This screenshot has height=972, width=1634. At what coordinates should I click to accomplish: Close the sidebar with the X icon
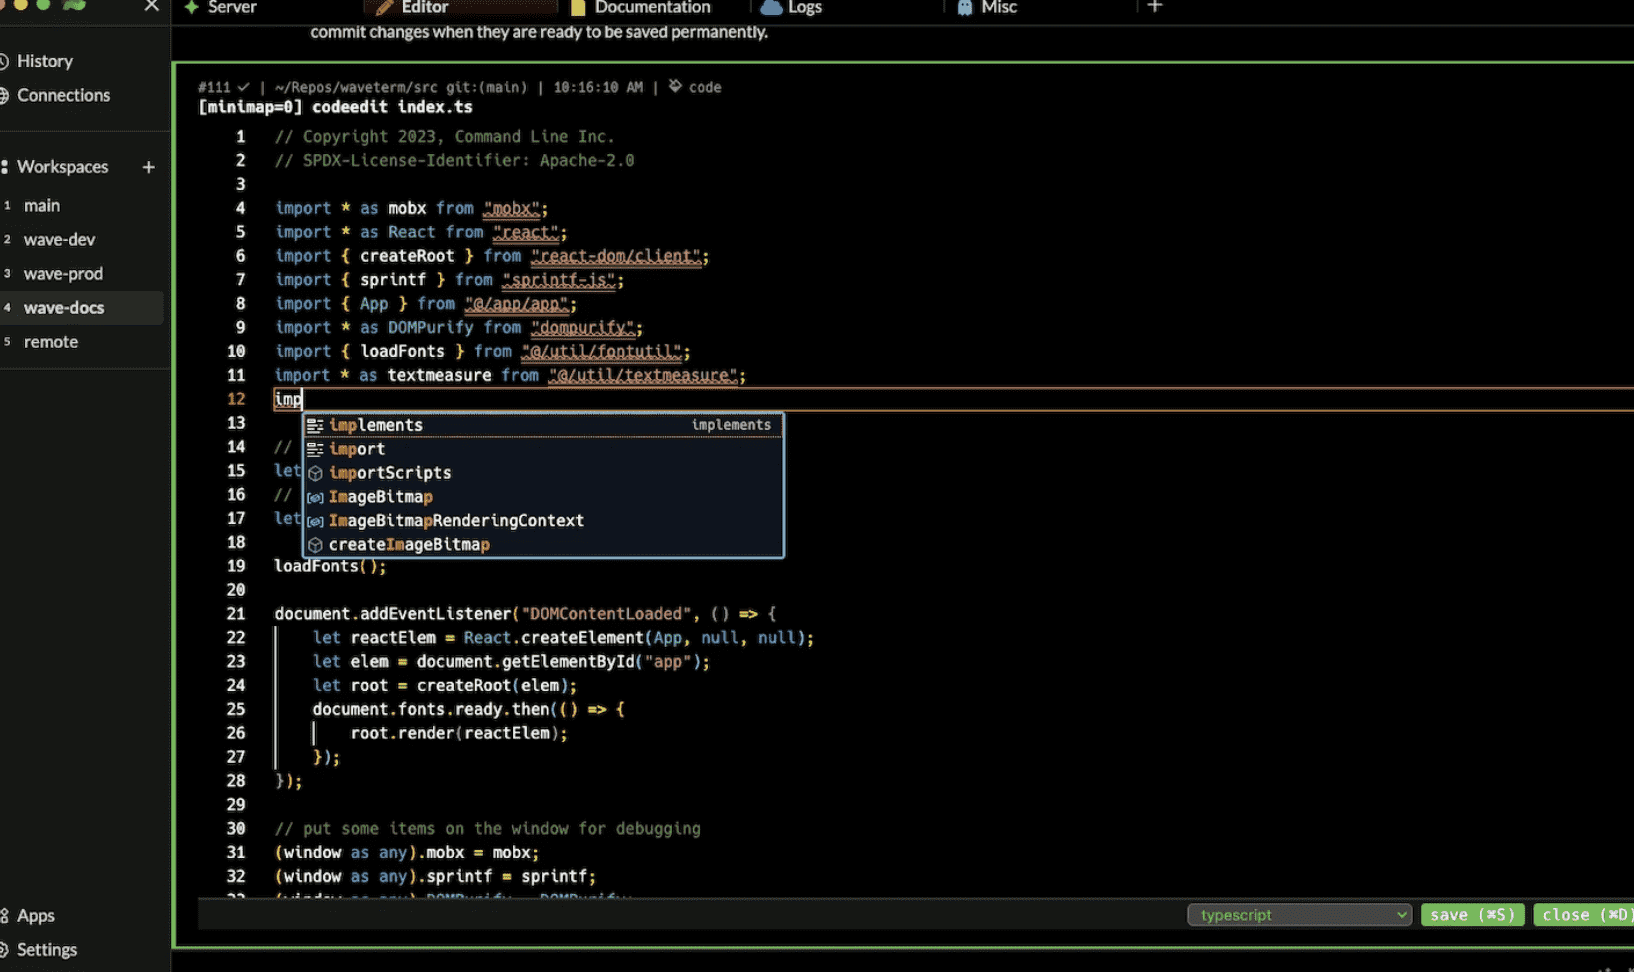(151, 7)
